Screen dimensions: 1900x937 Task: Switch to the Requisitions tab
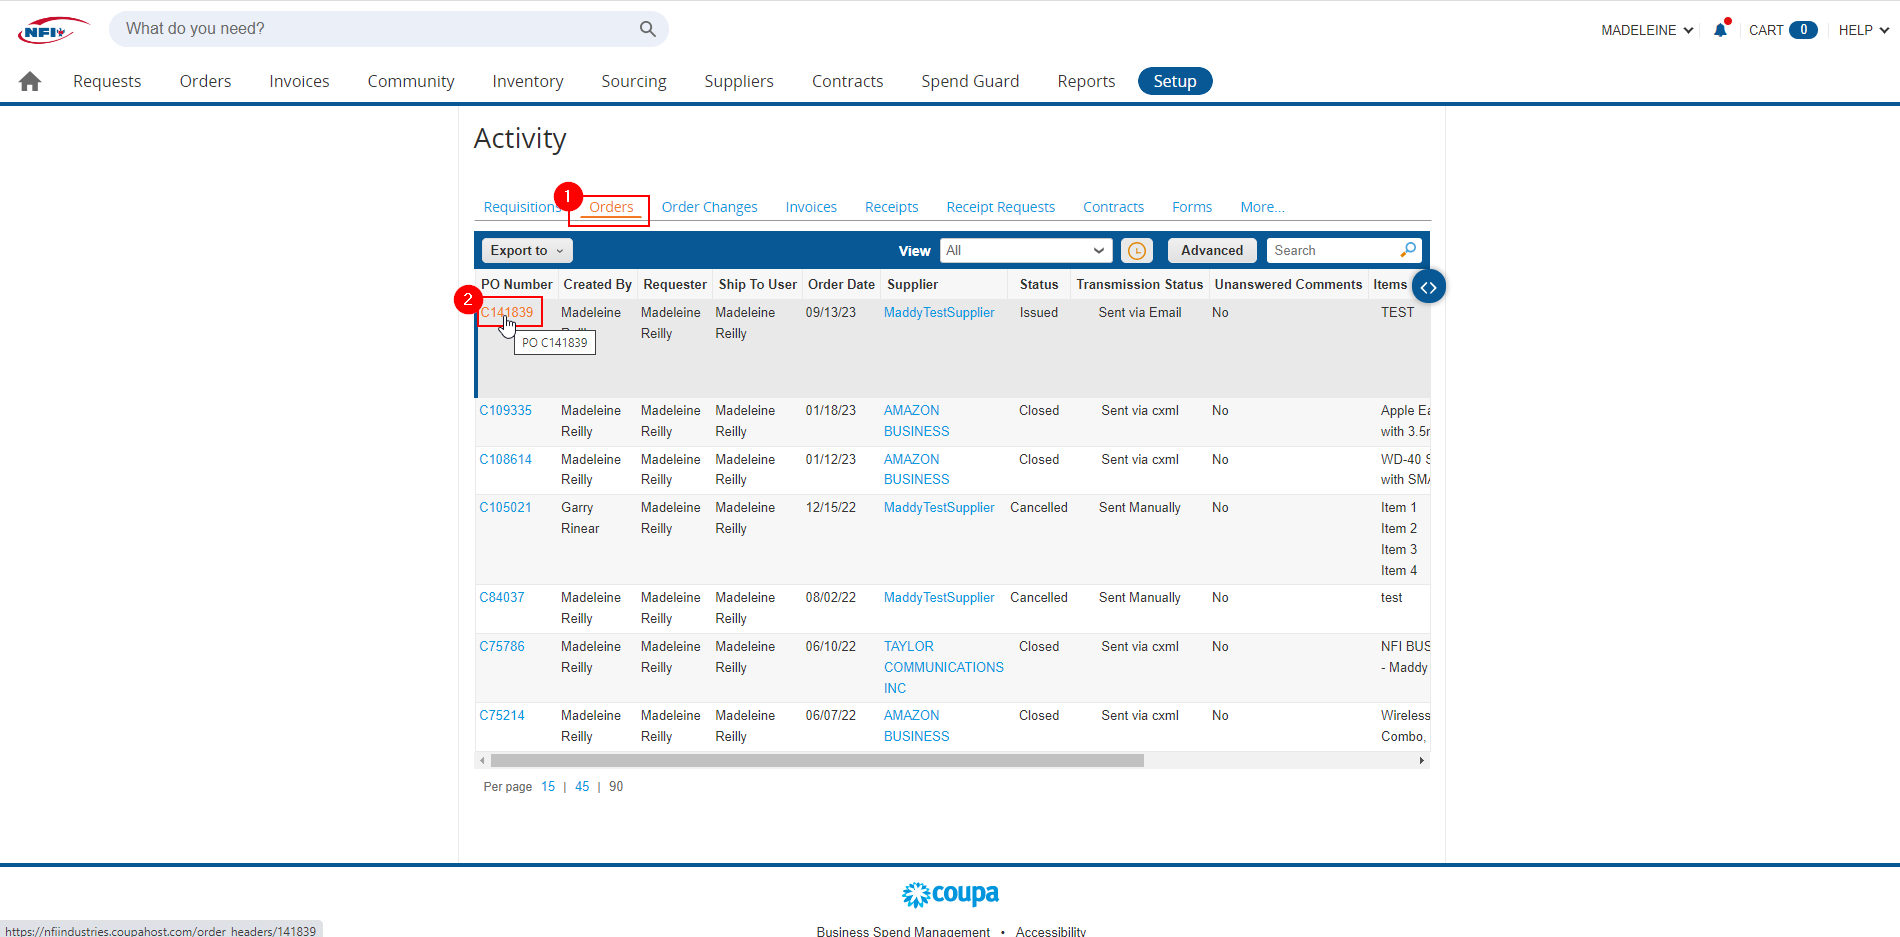(520, 207)
